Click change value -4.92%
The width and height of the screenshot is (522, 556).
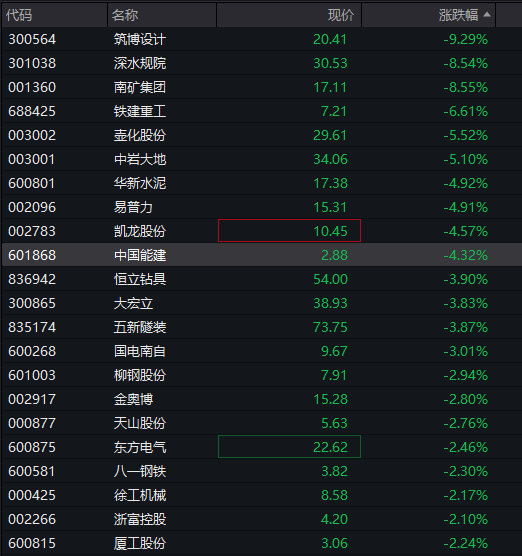pos(466,183)
